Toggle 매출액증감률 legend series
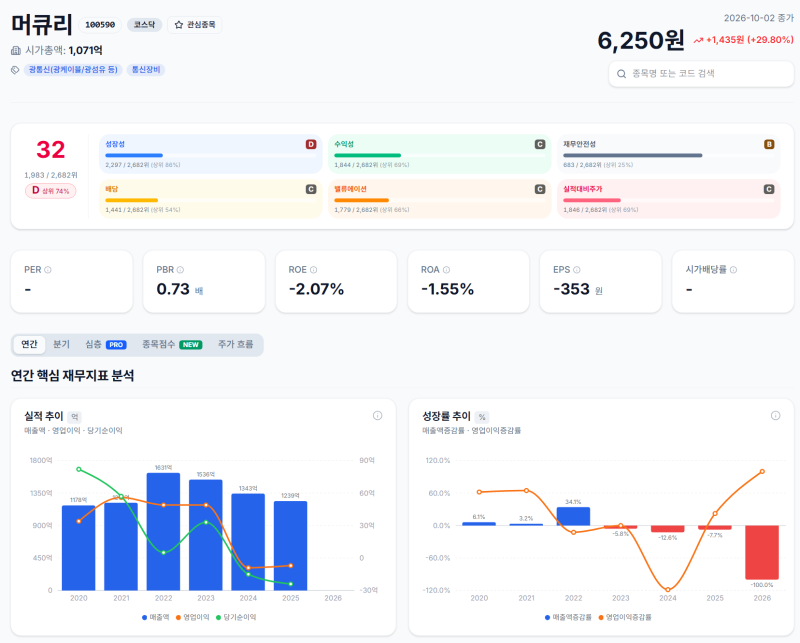800x643 pixels. click(568, 617)
